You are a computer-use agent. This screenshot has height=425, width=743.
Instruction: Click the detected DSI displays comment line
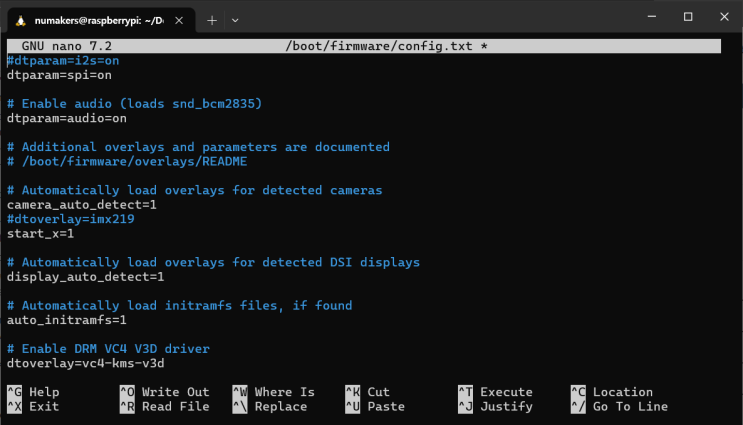click(213, 262)
